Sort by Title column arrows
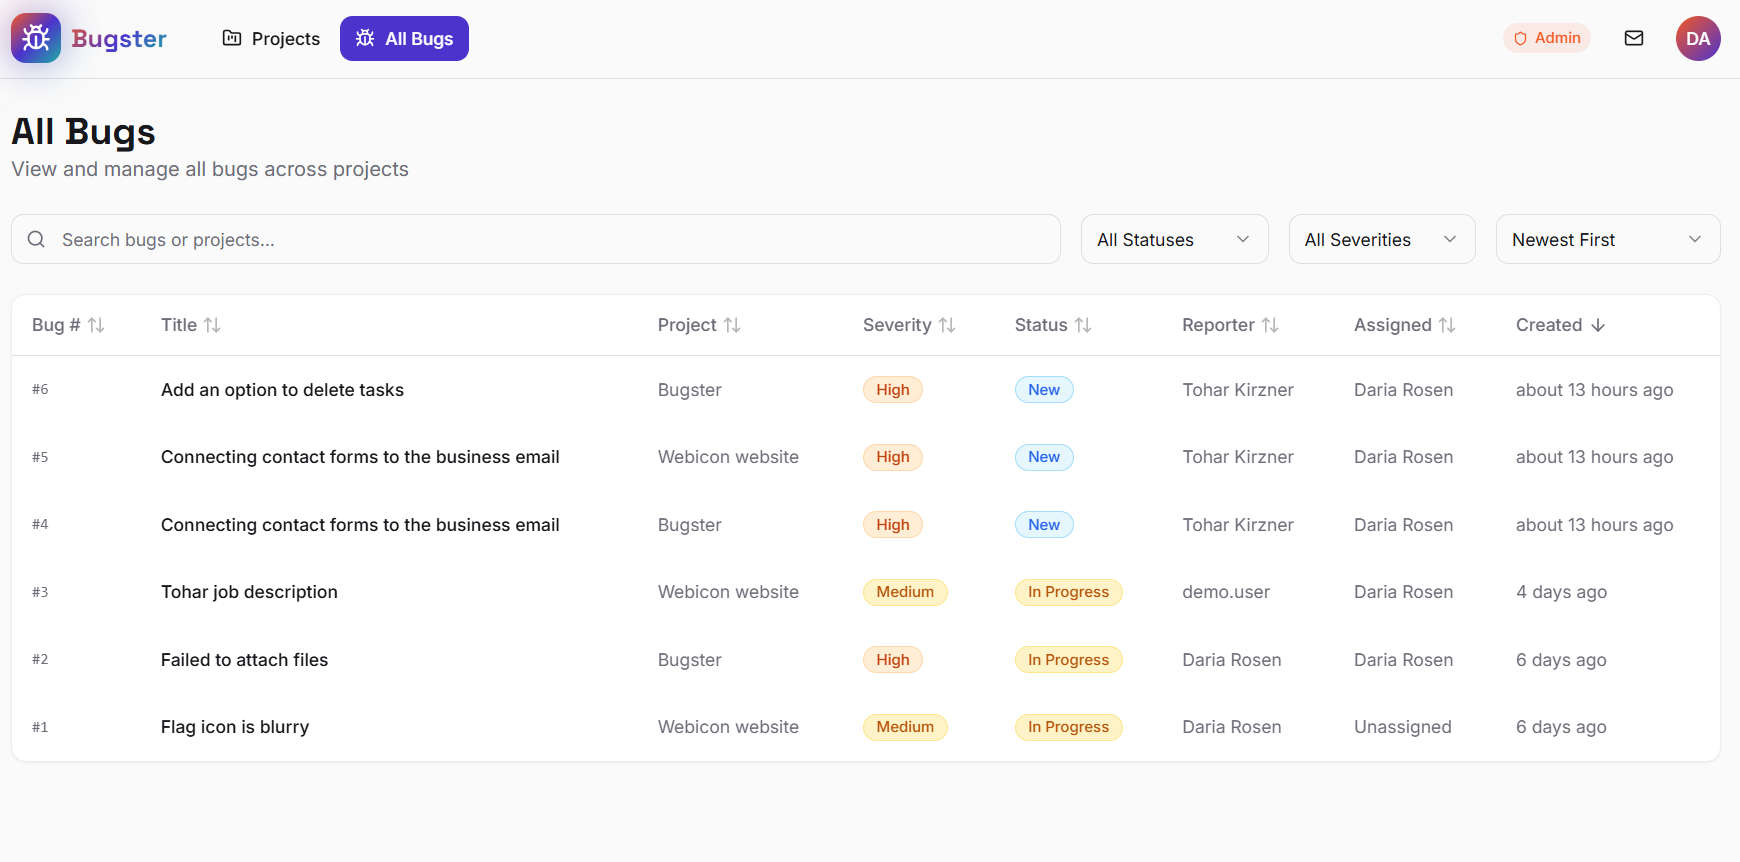This screenshot has height=862, width=1740. [x=212, y=325]
